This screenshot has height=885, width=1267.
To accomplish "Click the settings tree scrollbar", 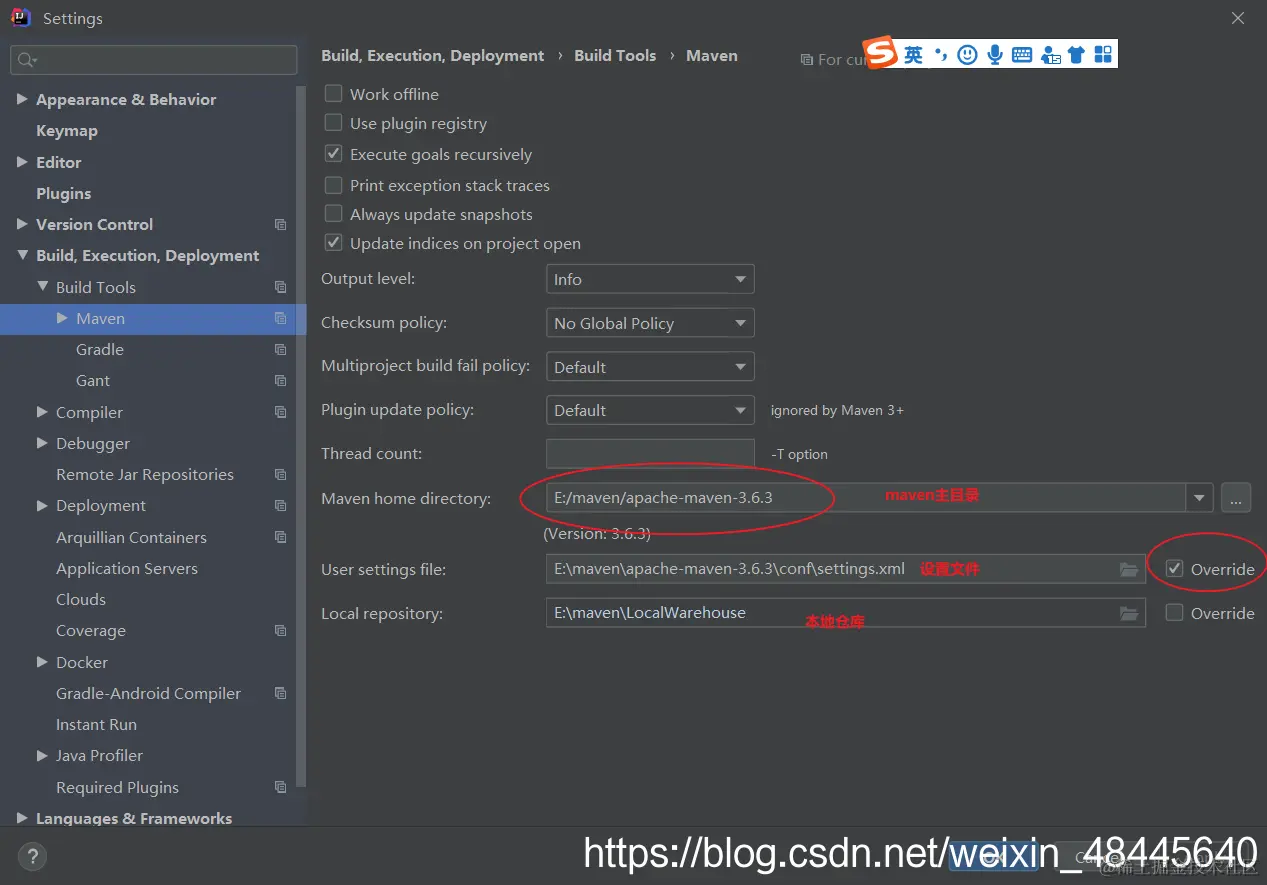I will click(302, 437).
